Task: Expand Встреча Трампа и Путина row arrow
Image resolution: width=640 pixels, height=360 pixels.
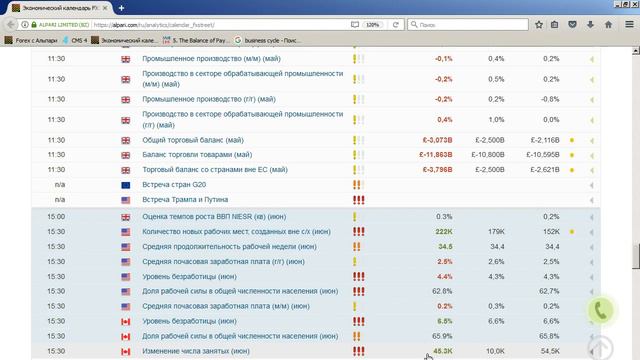Action: tap(591, 200)
